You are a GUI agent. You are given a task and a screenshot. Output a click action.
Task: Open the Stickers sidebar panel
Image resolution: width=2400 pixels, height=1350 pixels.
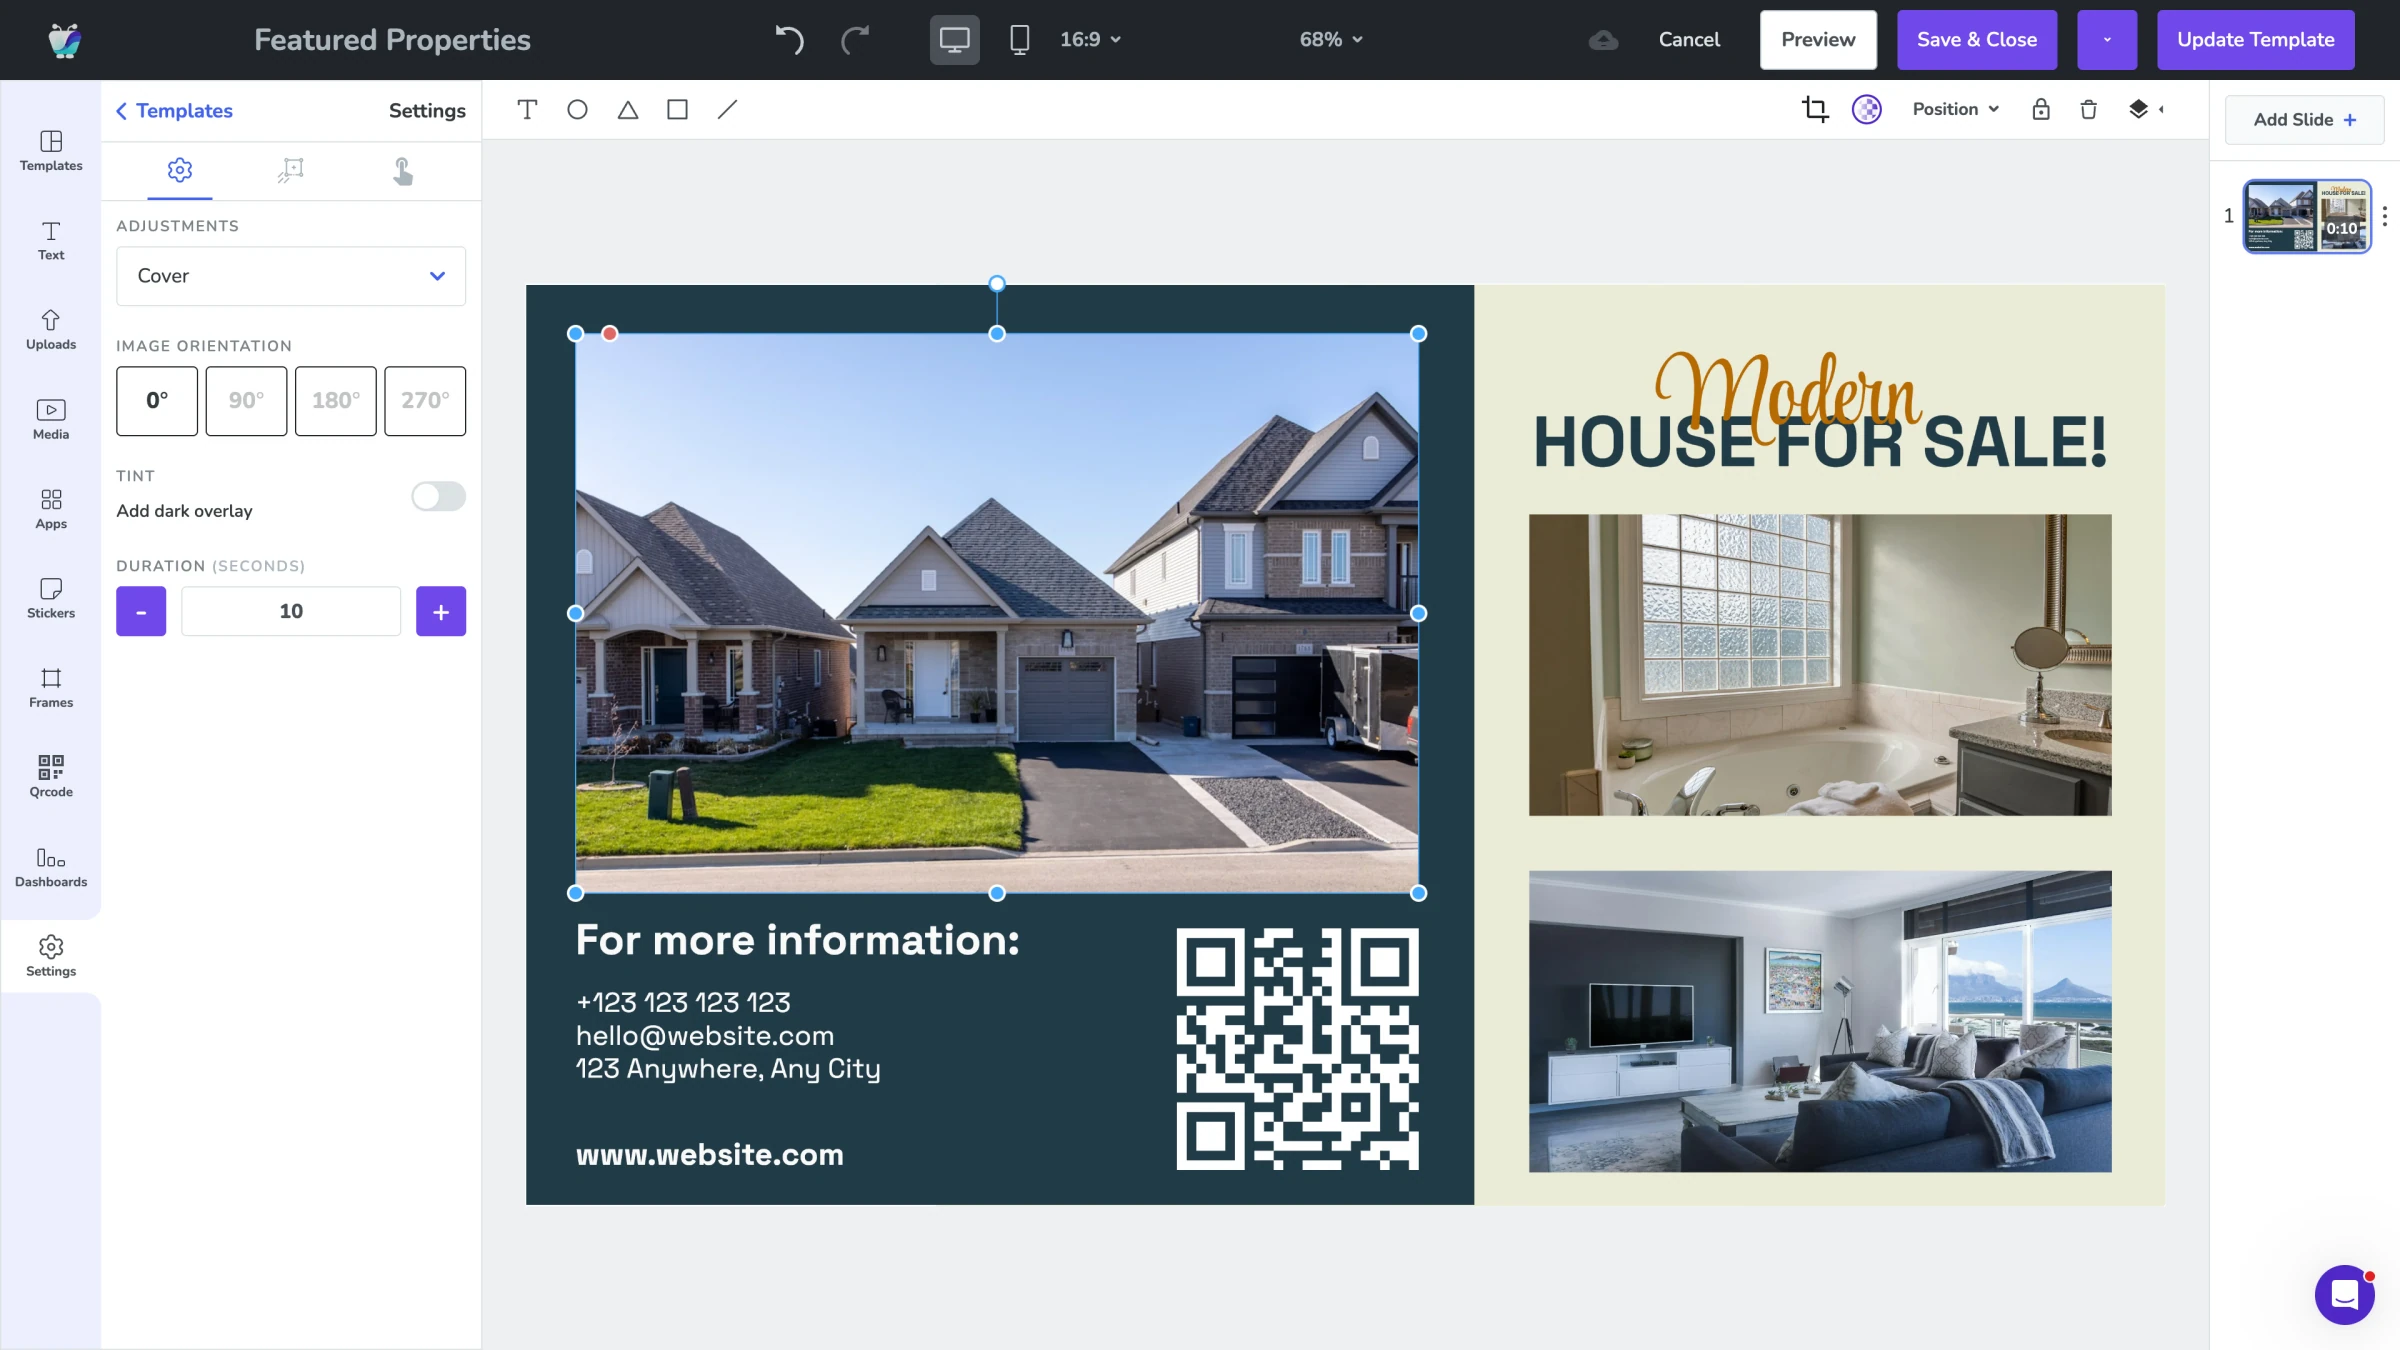click(x=51, y=599)
